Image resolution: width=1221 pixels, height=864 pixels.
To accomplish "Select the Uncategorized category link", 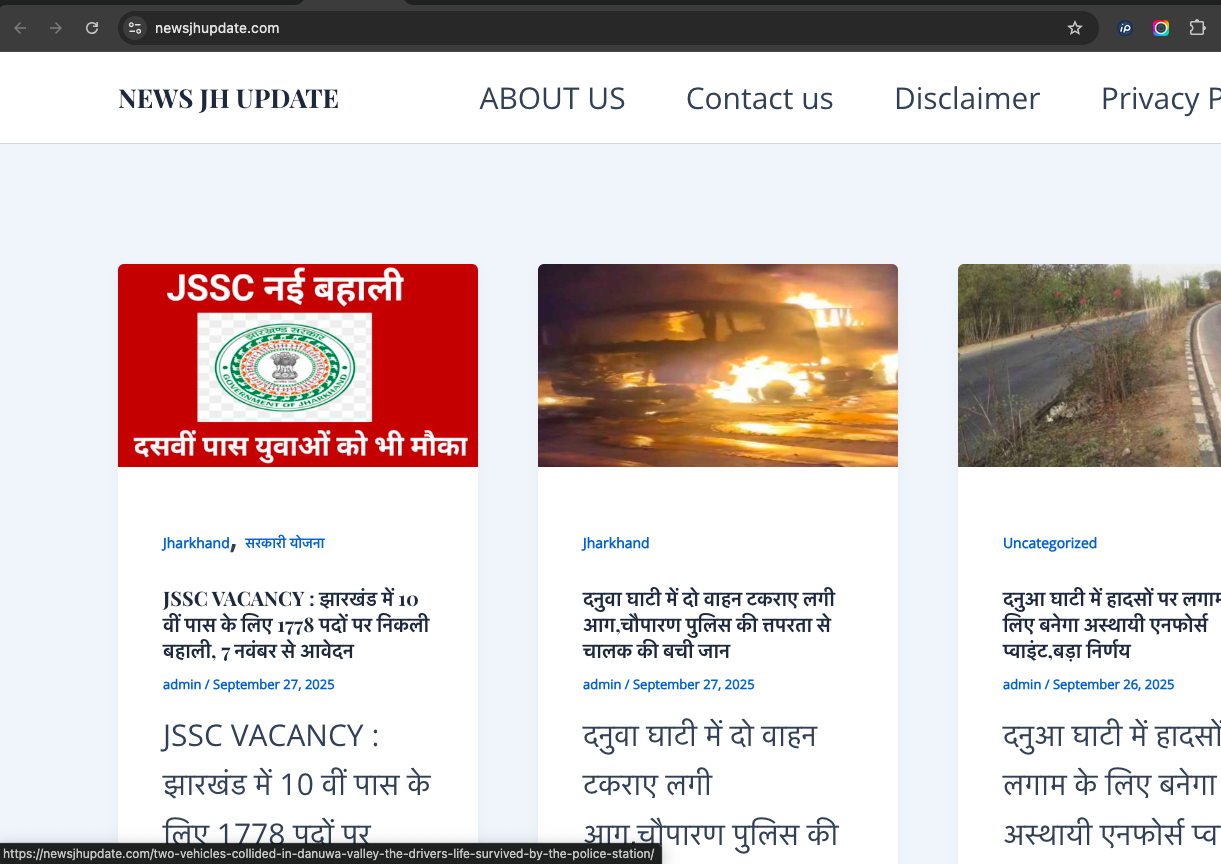I will click(x=1050, y=543).
